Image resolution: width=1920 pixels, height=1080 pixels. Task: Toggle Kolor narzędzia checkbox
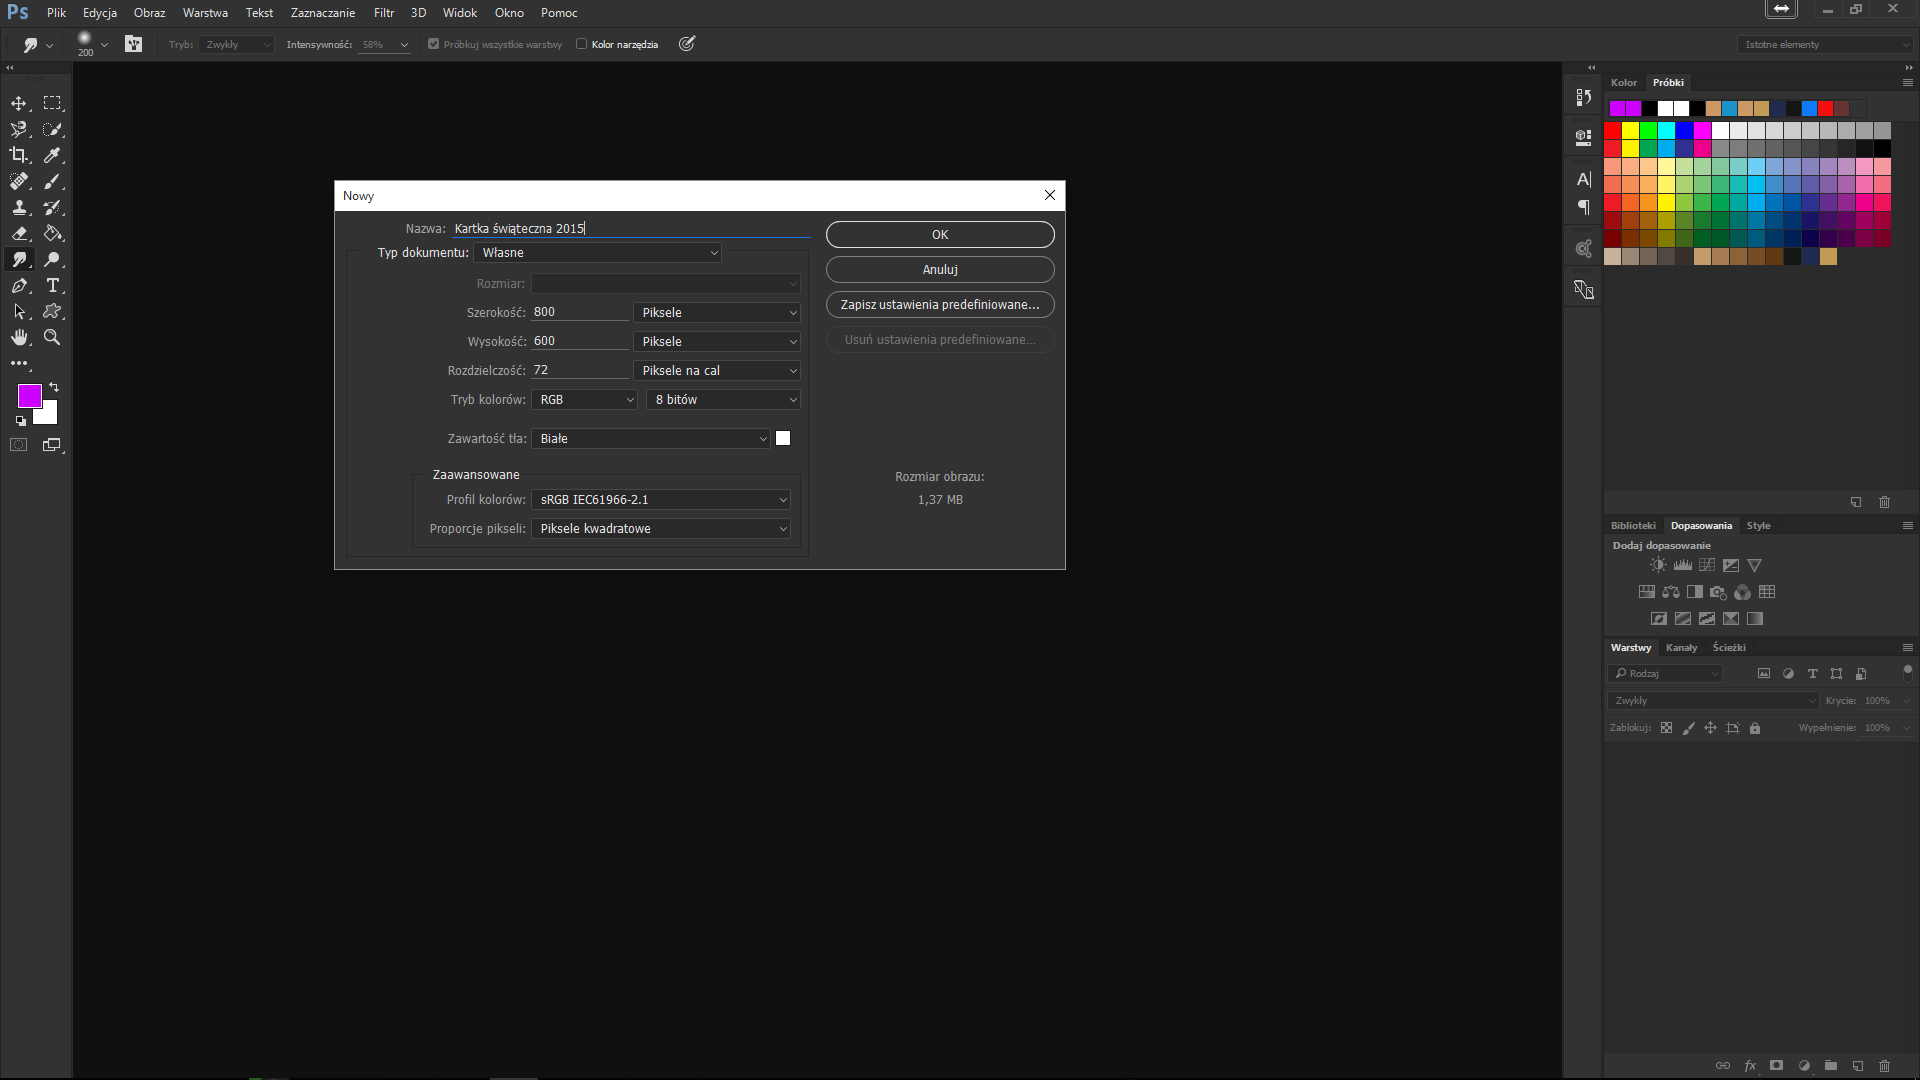coord(581,44)
